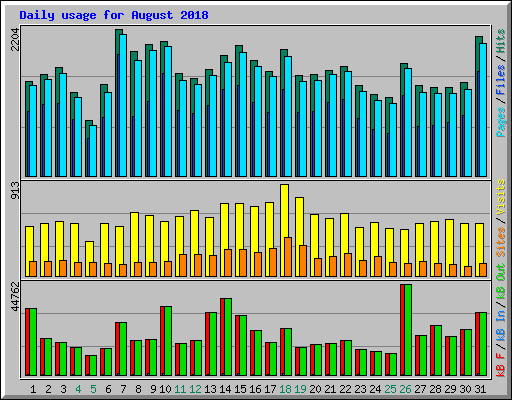Click the 2204 hits axis value
This screenshot has height=400, width=512.
[x=15, y=40]
